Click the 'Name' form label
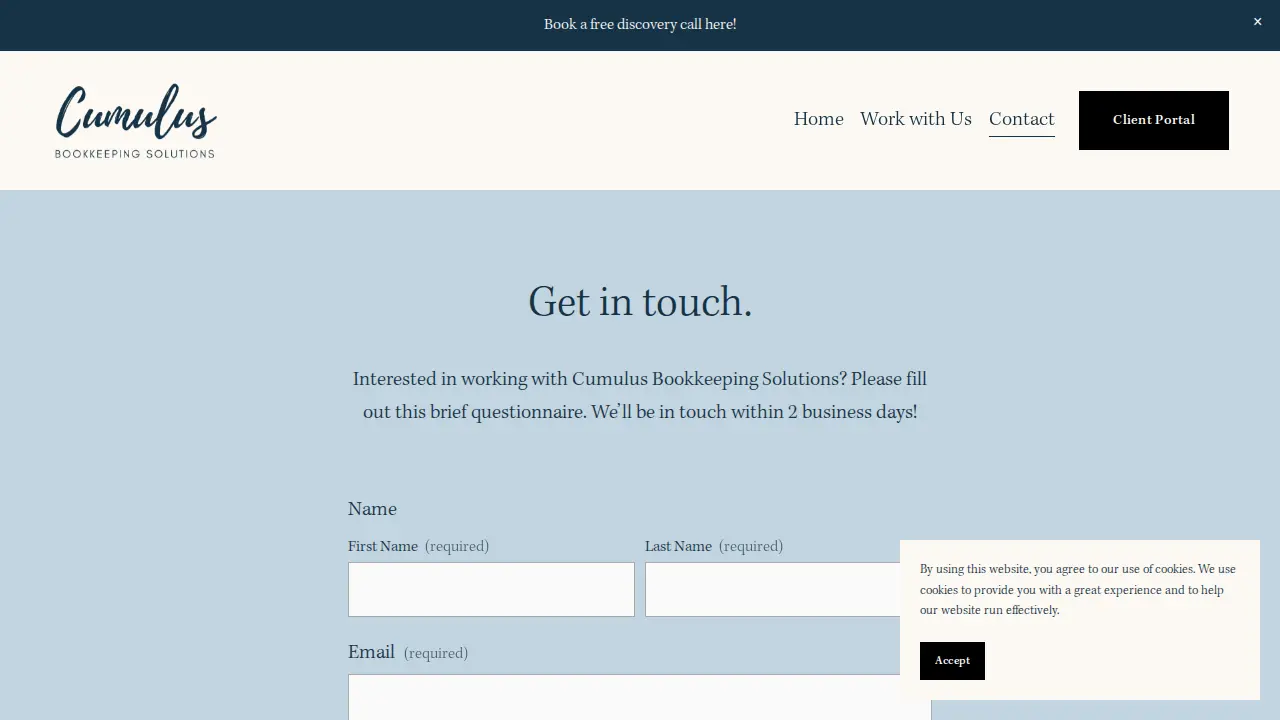This screenshot has width=1280, height=720. pyautogui.click(x=372, y=509)
